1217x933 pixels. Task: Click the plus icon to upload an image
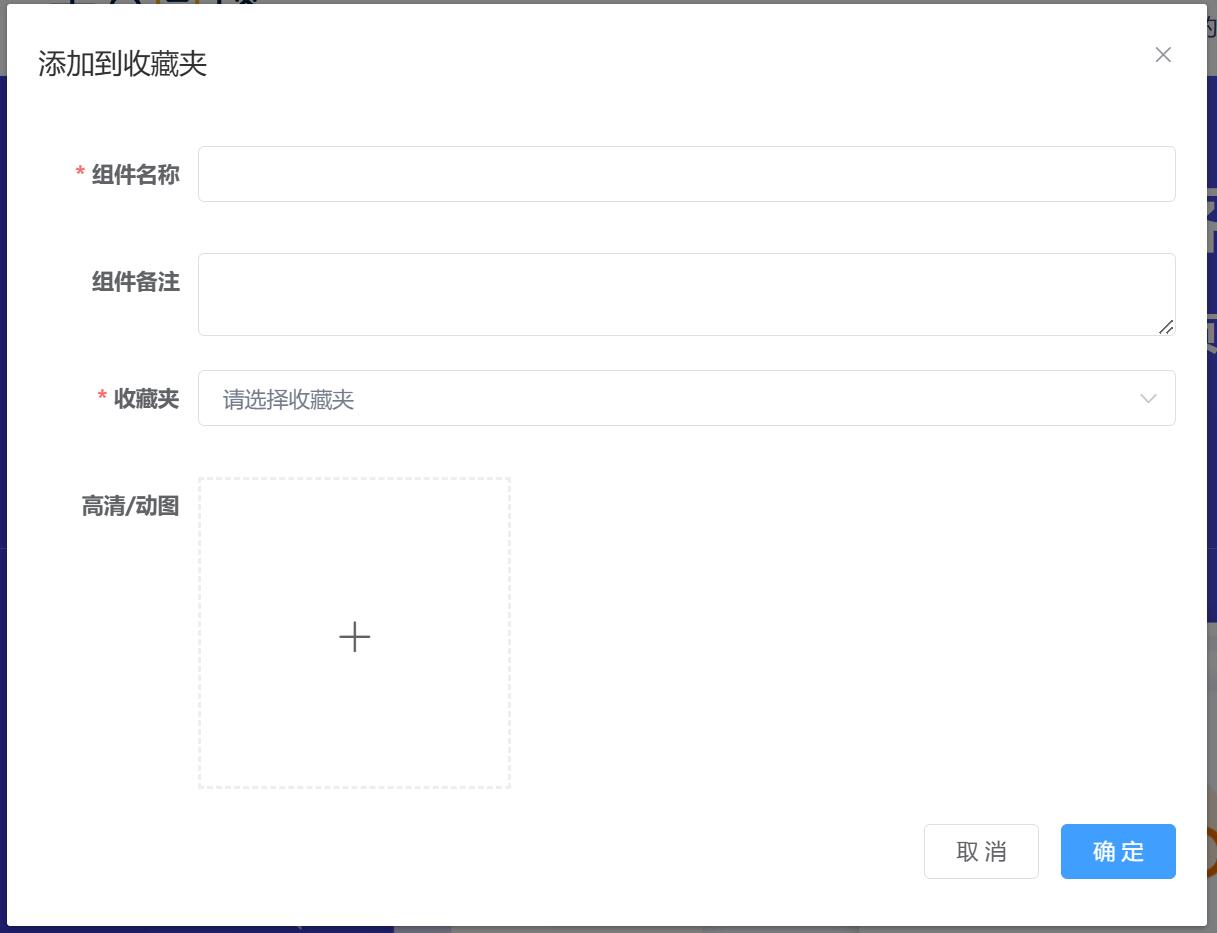(354, 636)
